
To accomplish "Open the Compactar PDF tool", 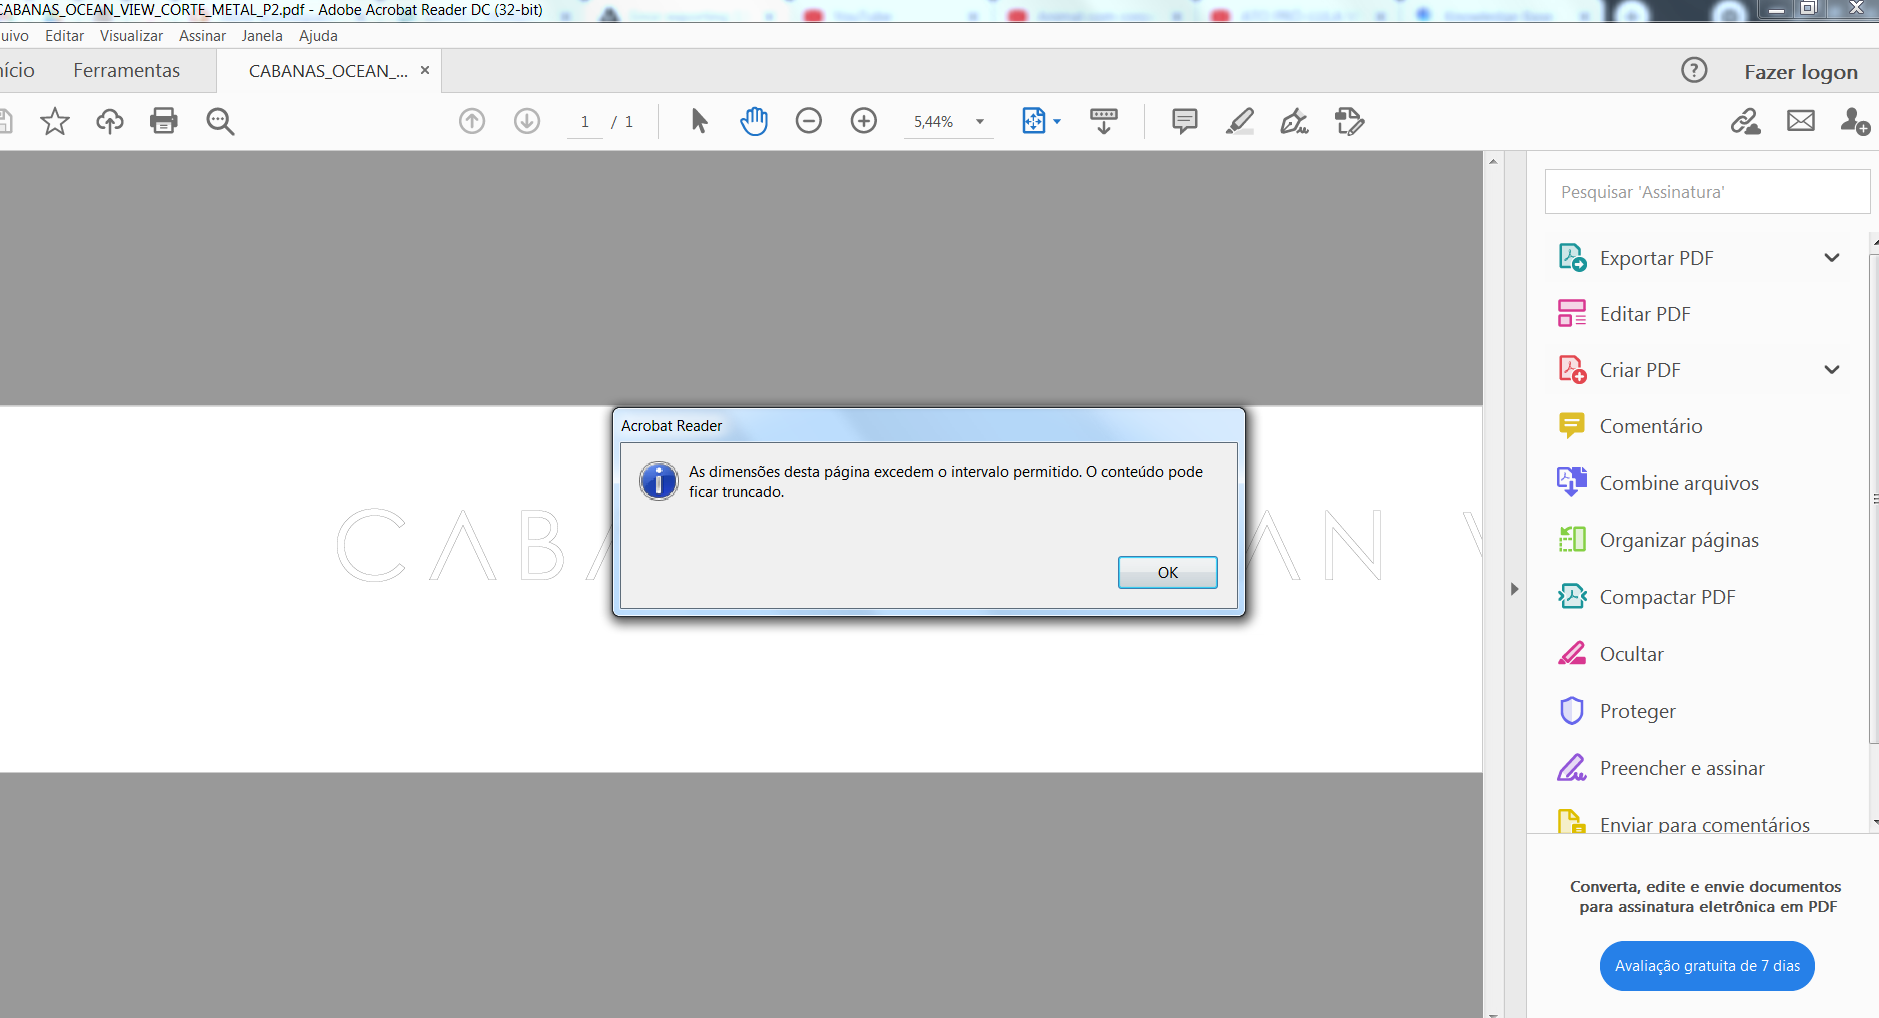I will pyautogui.click(x=1667, y=597).
